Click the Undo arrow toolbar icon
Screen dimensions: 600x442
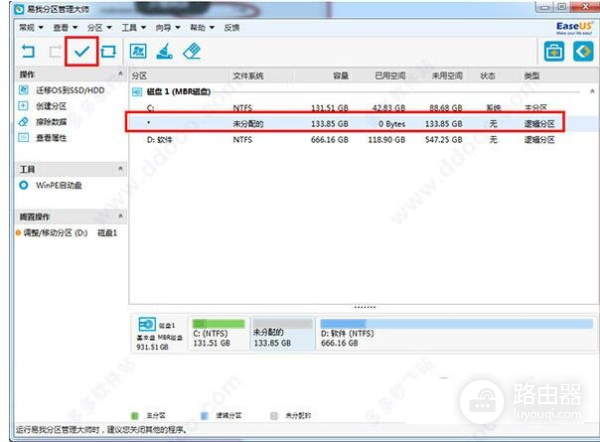(x=27, y=50)
